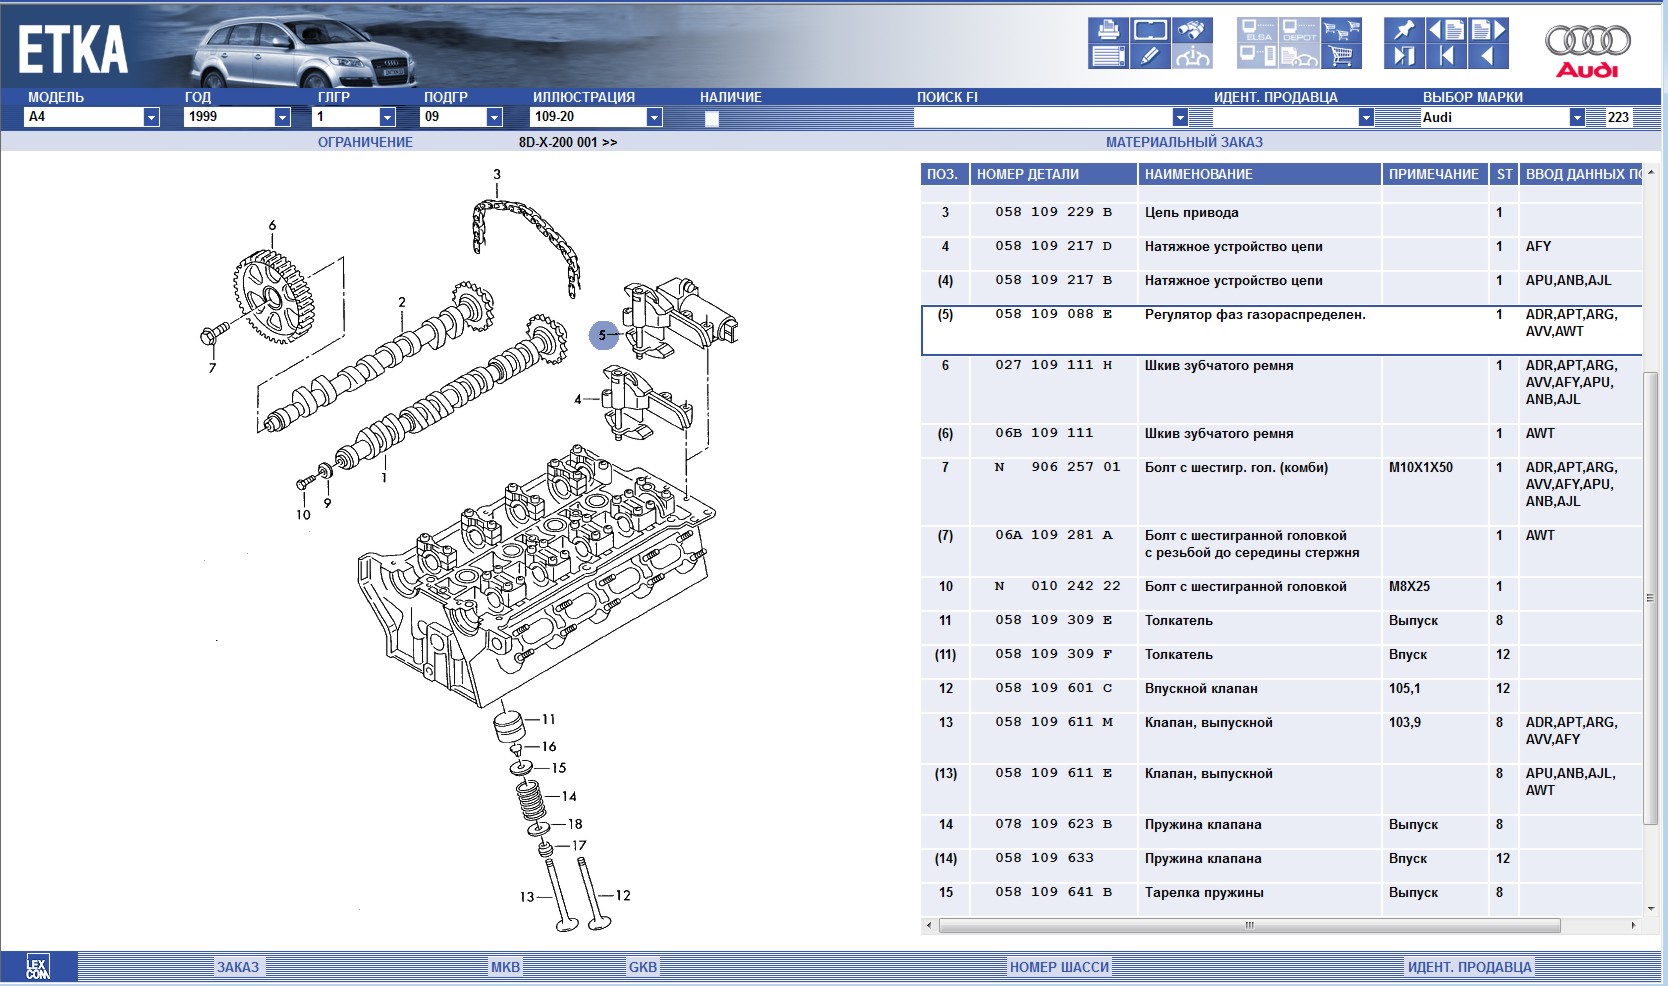Open search with the binoculars icon
Image resolution: width=1668 pixels, height=986 pixels.
coord(1192,30)
